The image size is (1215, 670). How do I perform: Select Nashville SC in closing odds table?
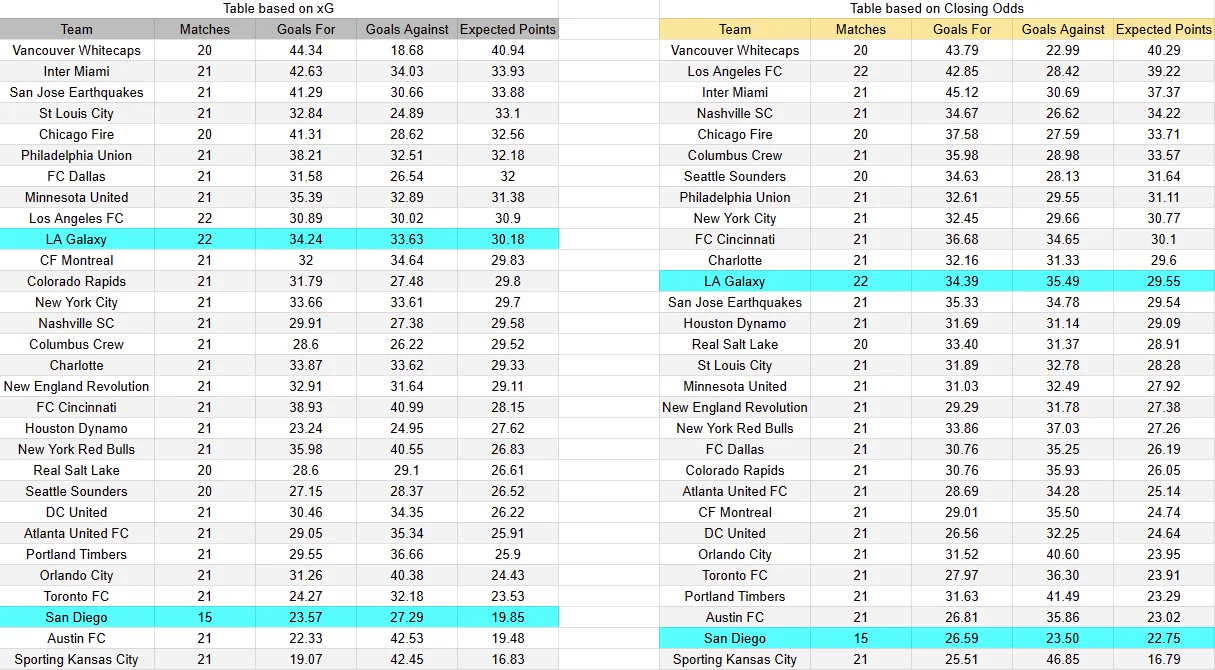coord(735,113)
